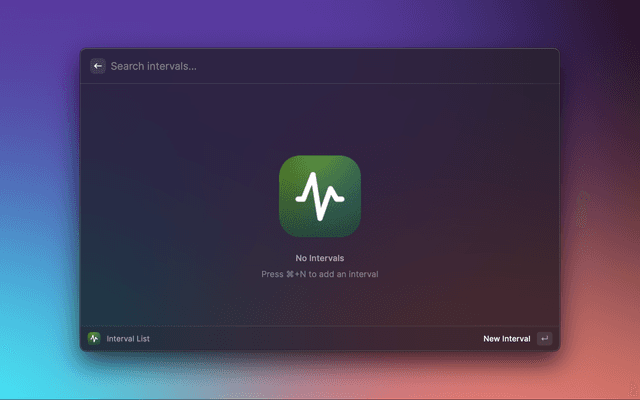
Task: Return to previous view using left arrow
Action: [x=98, y=66]
